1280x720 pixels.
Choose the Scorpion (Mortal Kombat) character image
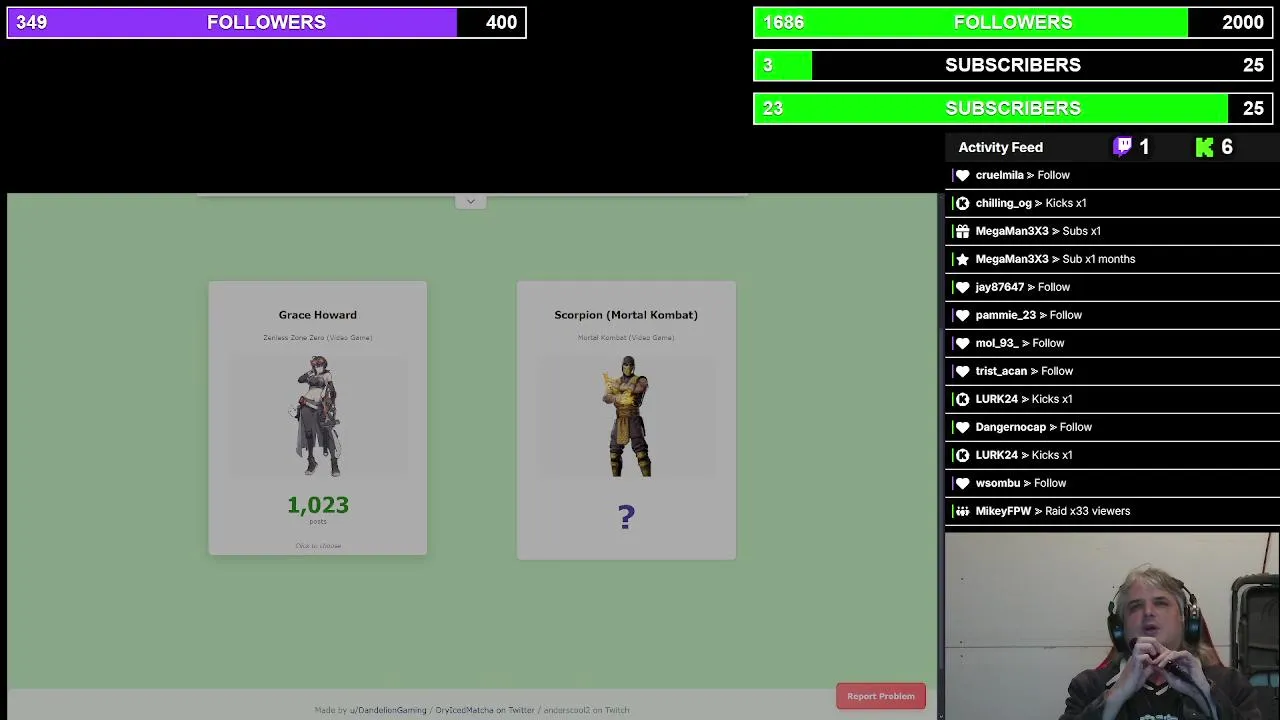[627, 416]
